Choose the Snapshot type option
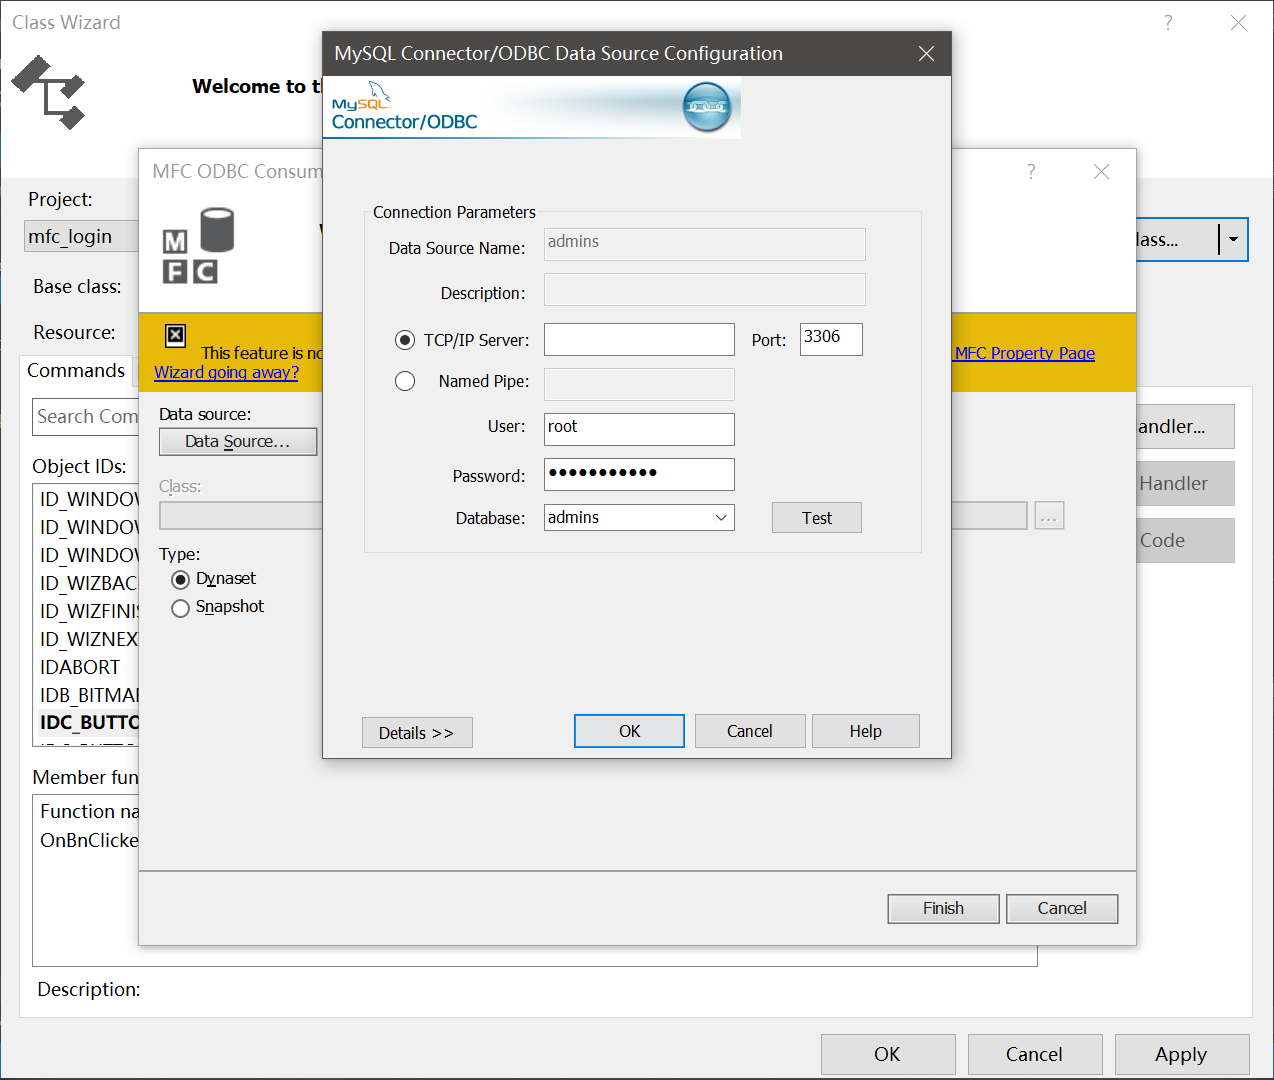The height and width of the screenshot is (1080, 1274). pyautogui.click(x=180, y=608)
